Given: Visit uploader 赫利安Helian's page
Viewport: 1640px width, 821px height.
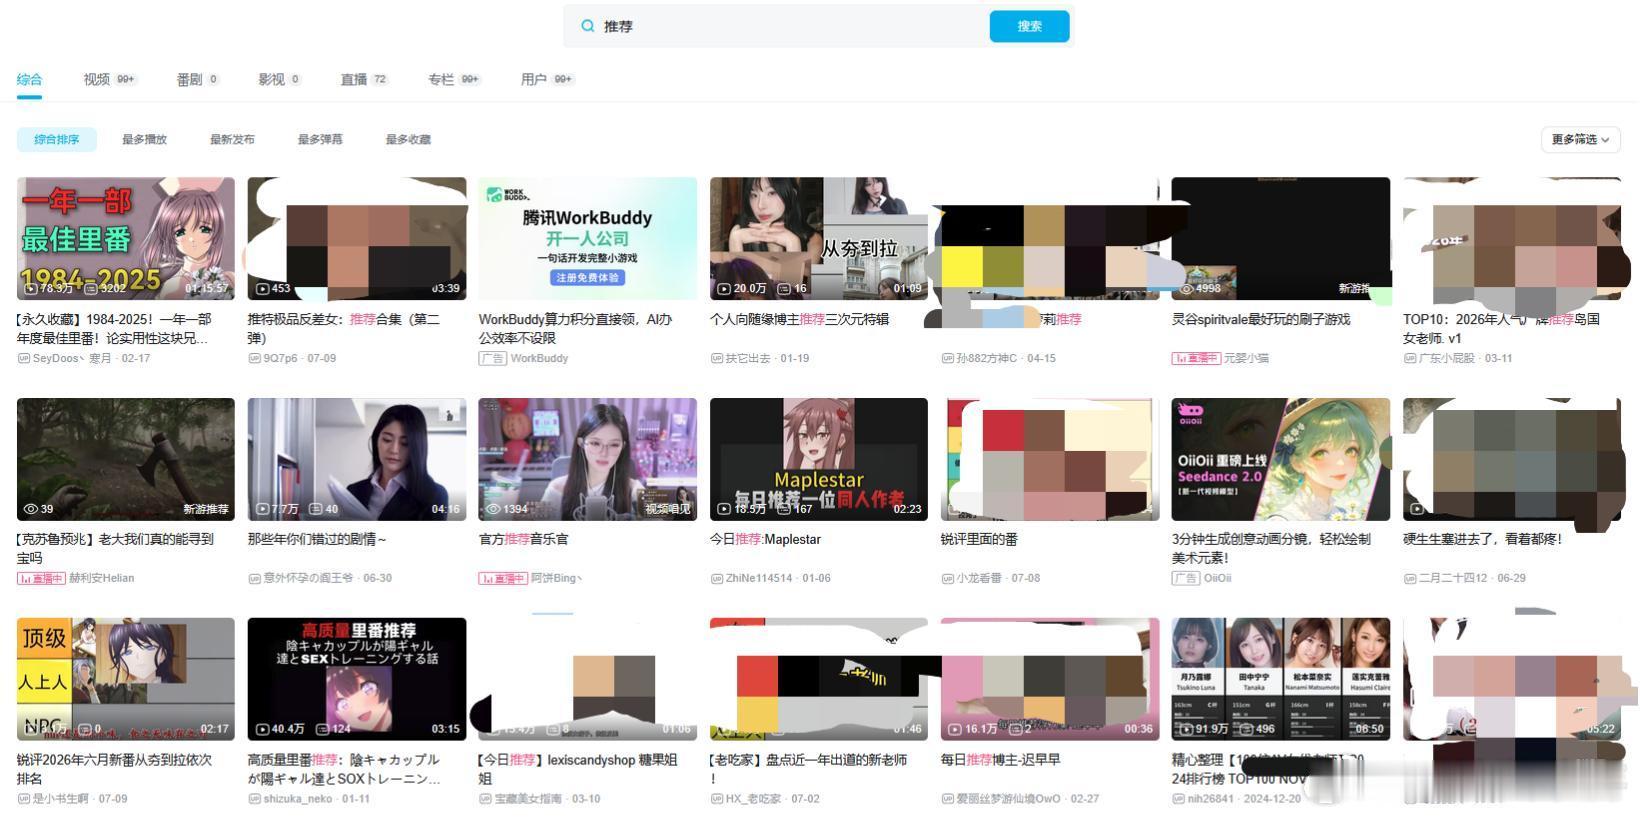Looking at the screenshot, I should click(101, 578).
